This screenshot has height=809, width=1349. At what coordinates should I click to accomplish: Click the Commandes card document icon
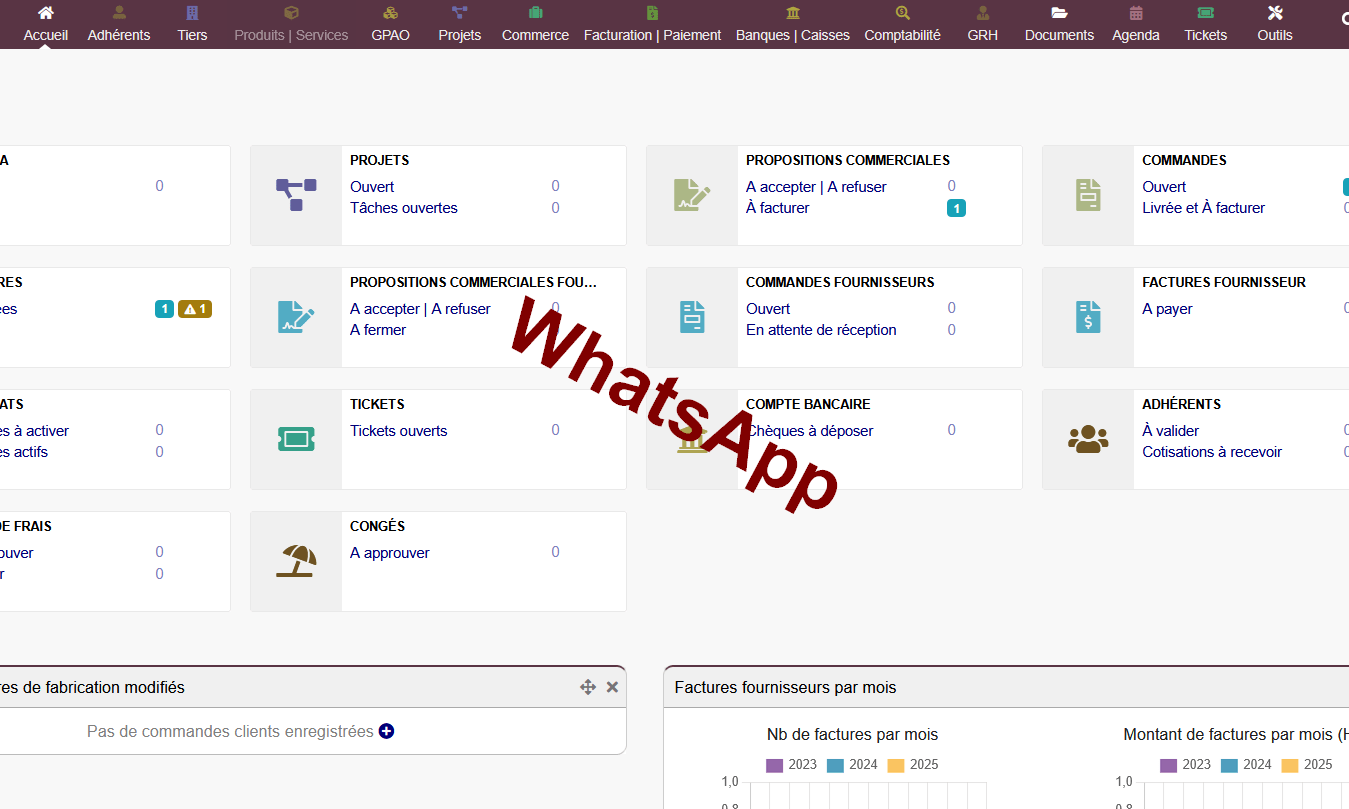(x=1088, y=195)
